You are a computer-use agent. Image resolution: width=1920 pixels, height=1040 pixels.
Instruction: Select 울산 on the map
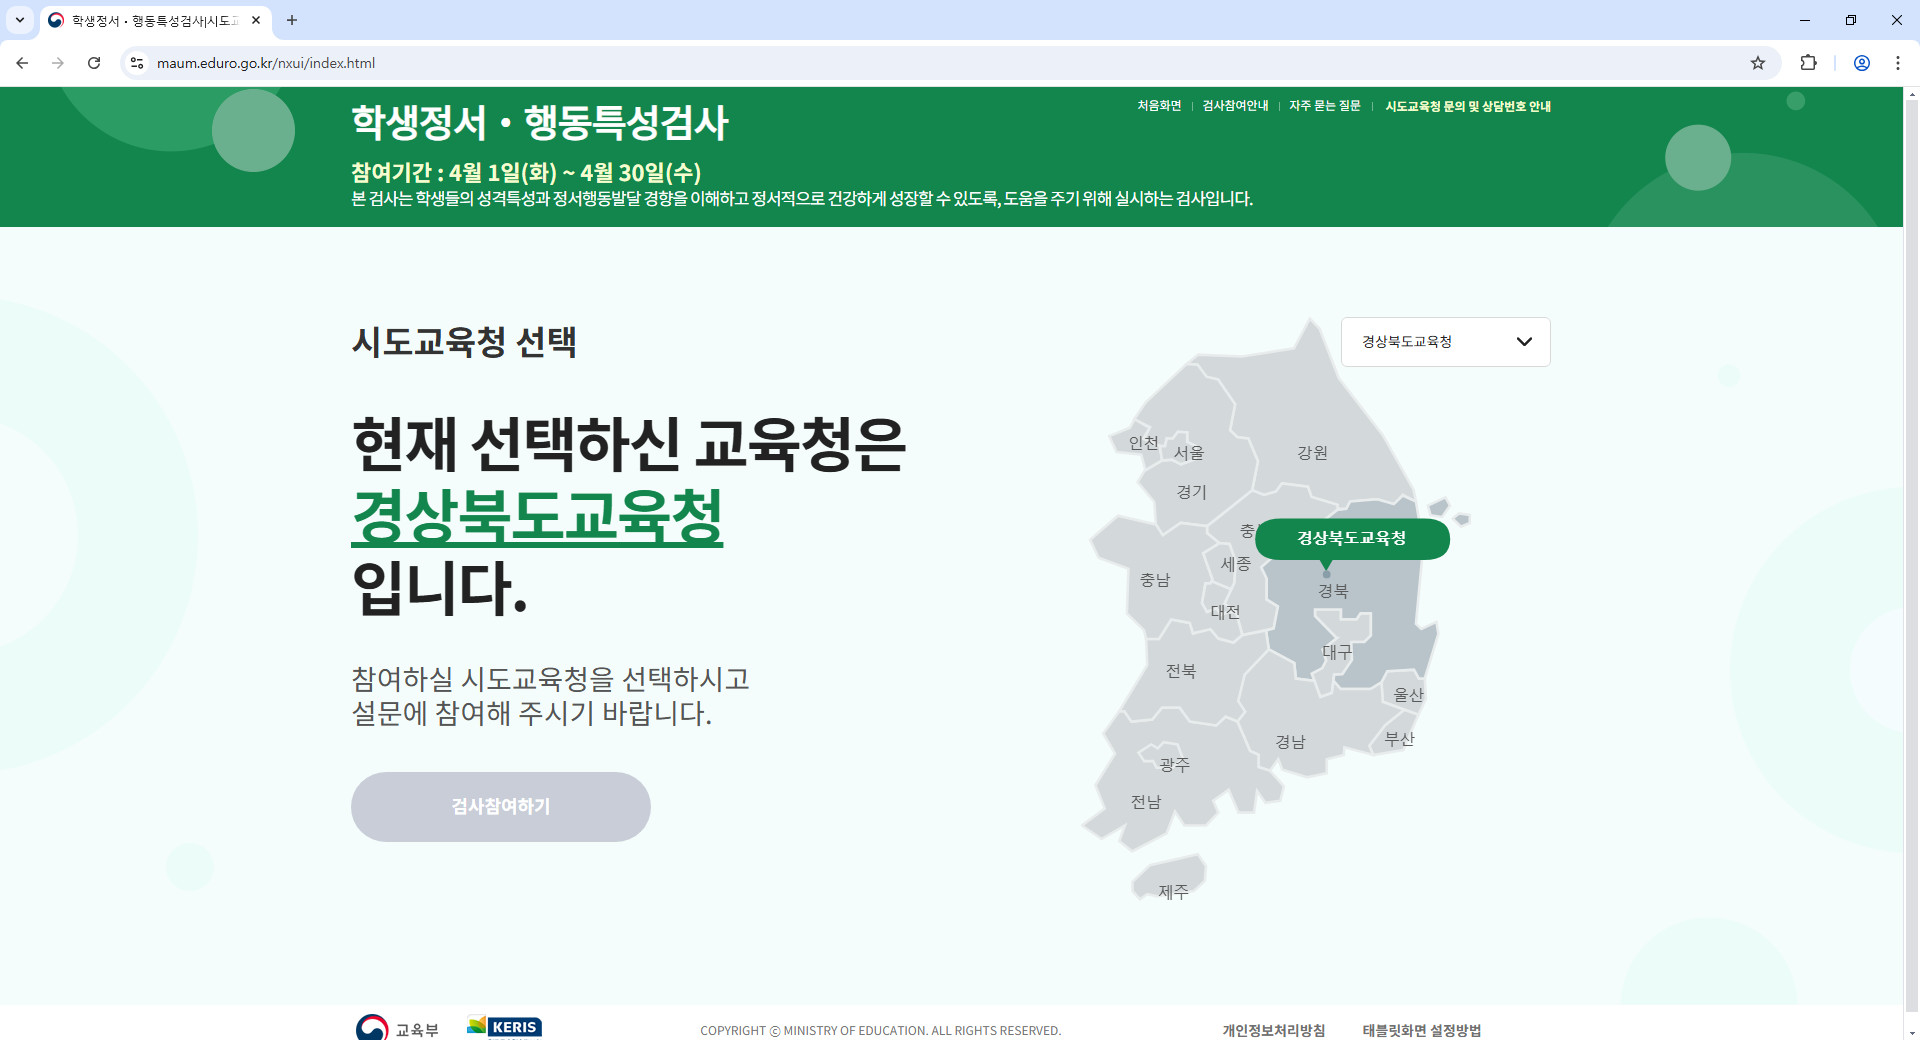[1408, 695]
